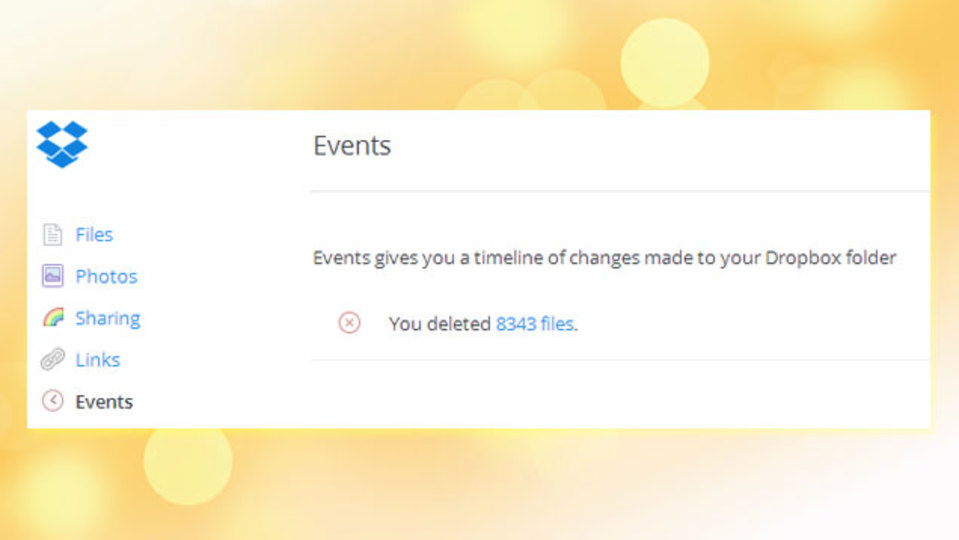Click the words "Dropbox folder" in the description
Viewport: 959px width, 540px height.
click(831, 257)
